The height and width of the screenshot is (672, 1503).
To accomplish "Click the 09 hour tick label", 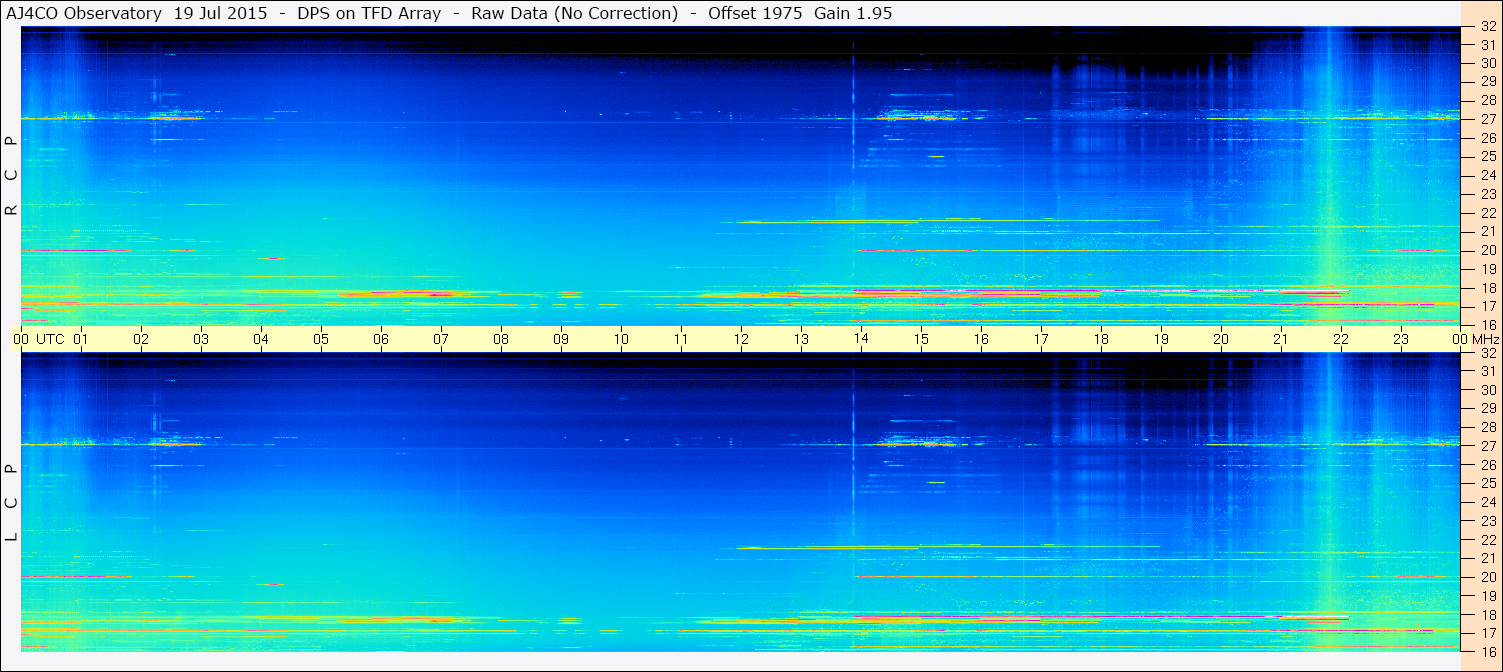I will (x=561, y=339).
